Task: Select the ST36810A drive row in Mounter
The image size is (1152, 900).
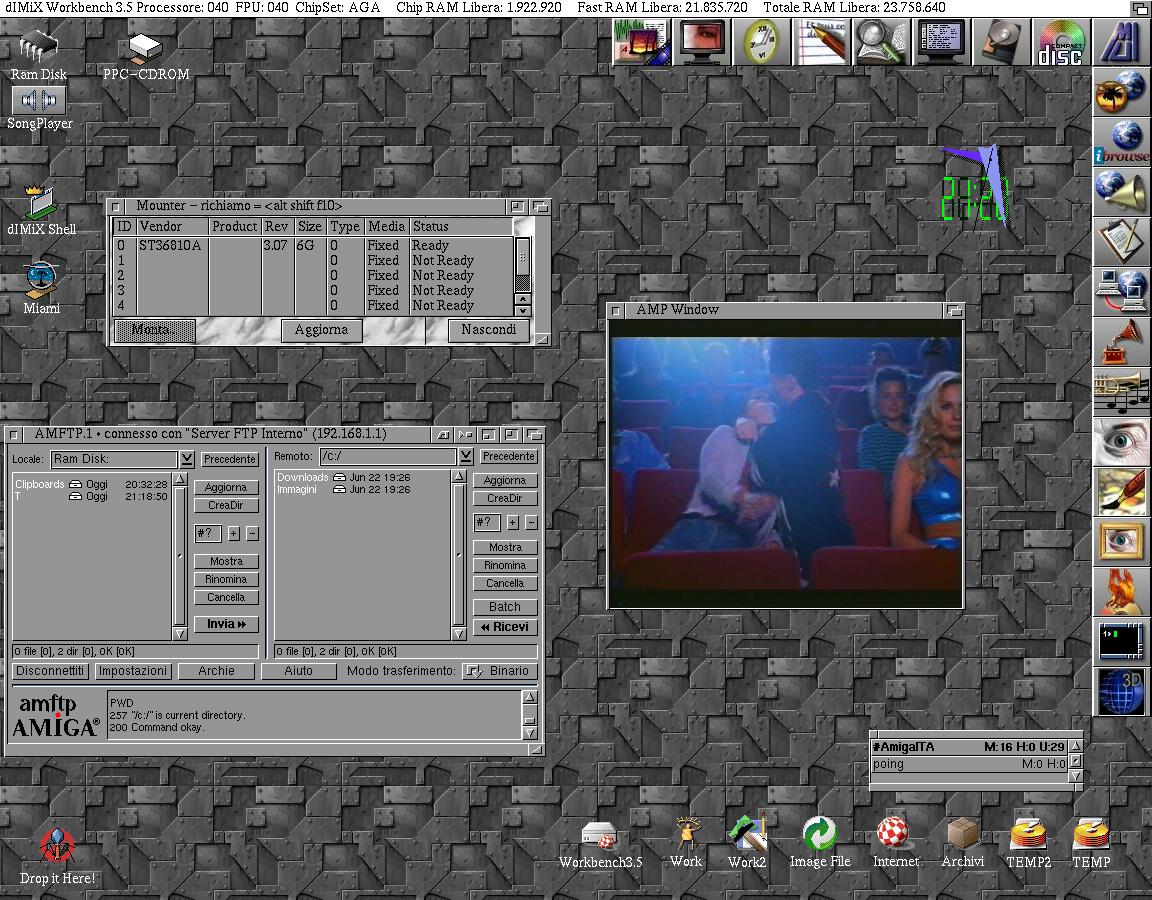Action: (314, 245)
